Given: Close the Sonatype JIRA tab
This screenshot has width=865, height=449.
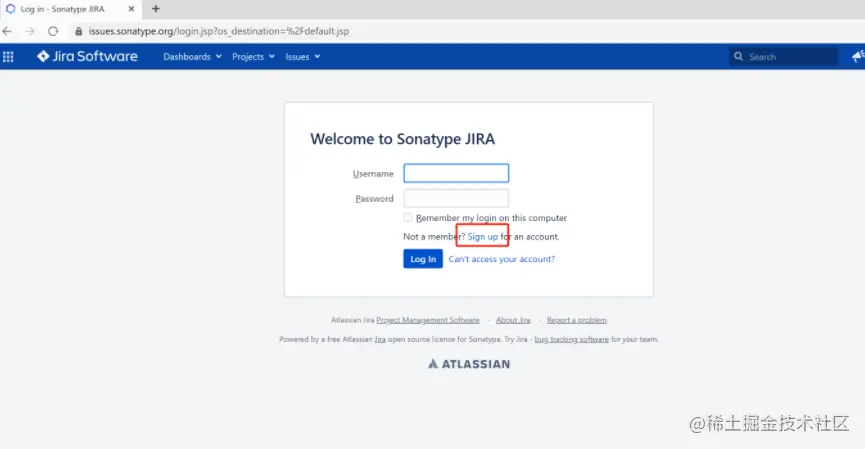Looking at the screenshot, I should click(131, 9).
